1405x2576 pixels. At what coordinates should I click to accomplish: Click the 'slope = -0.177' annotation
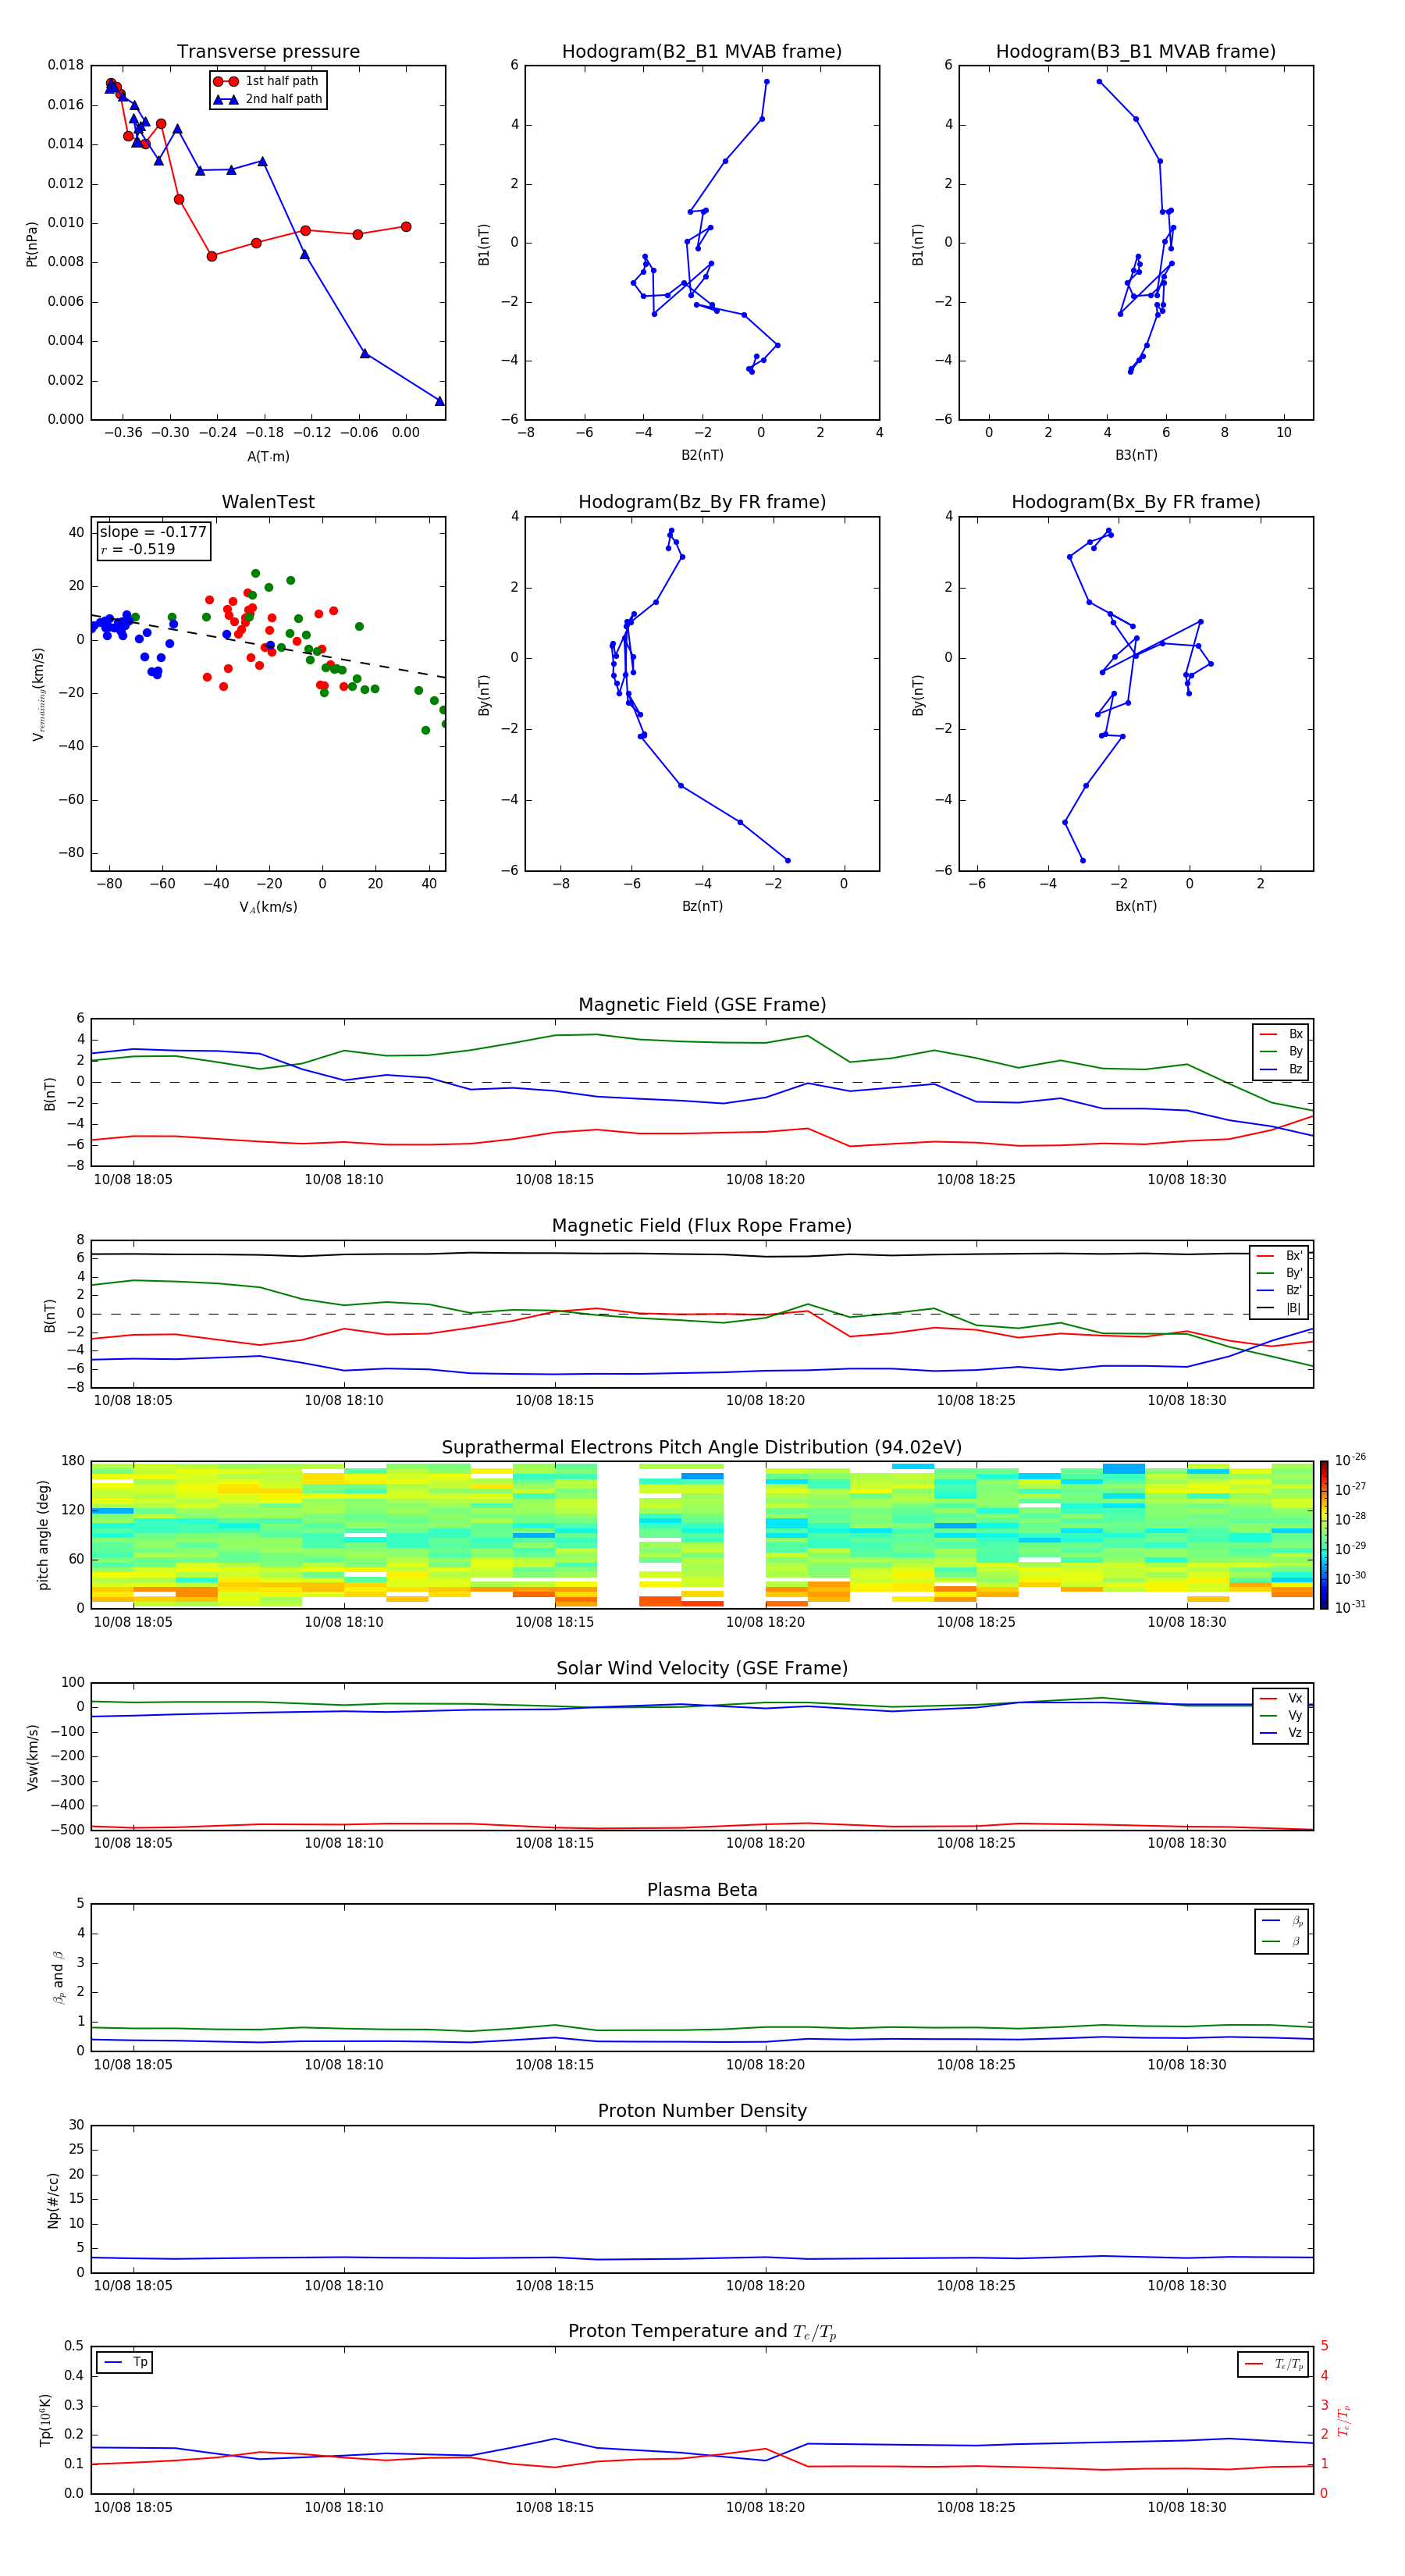tap(153, 532)
